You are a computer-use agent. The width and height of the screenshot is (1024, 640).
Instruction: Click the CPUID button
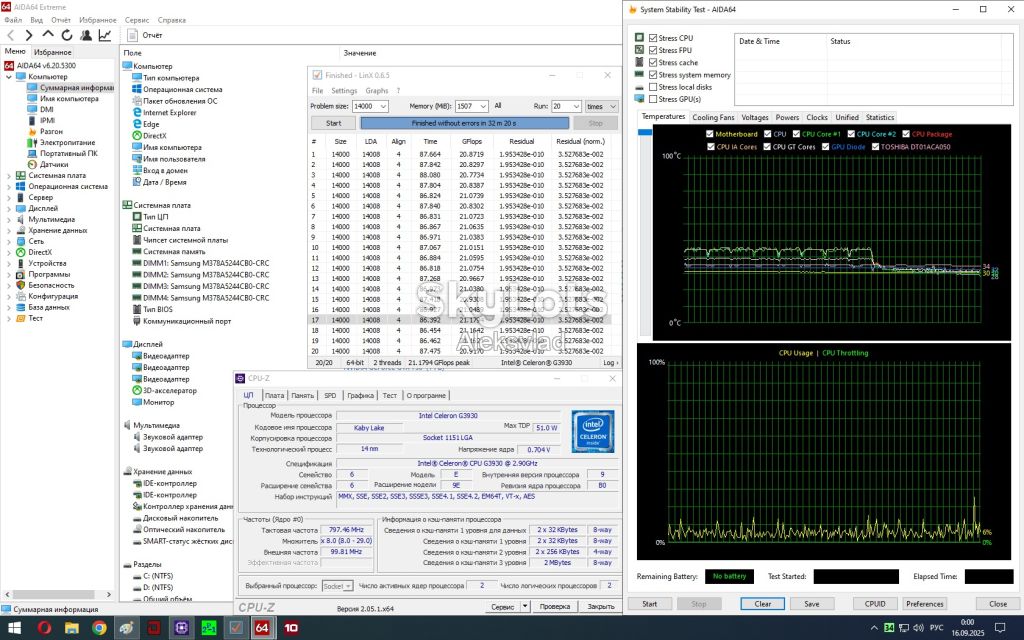coord(875,604)
